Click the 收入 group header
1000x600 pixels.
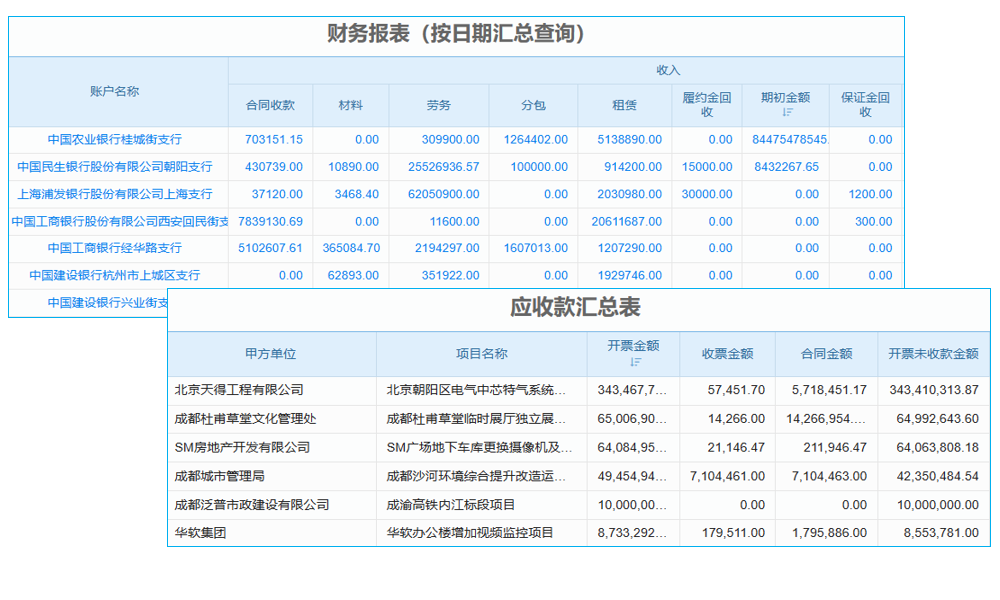point(668,69)
